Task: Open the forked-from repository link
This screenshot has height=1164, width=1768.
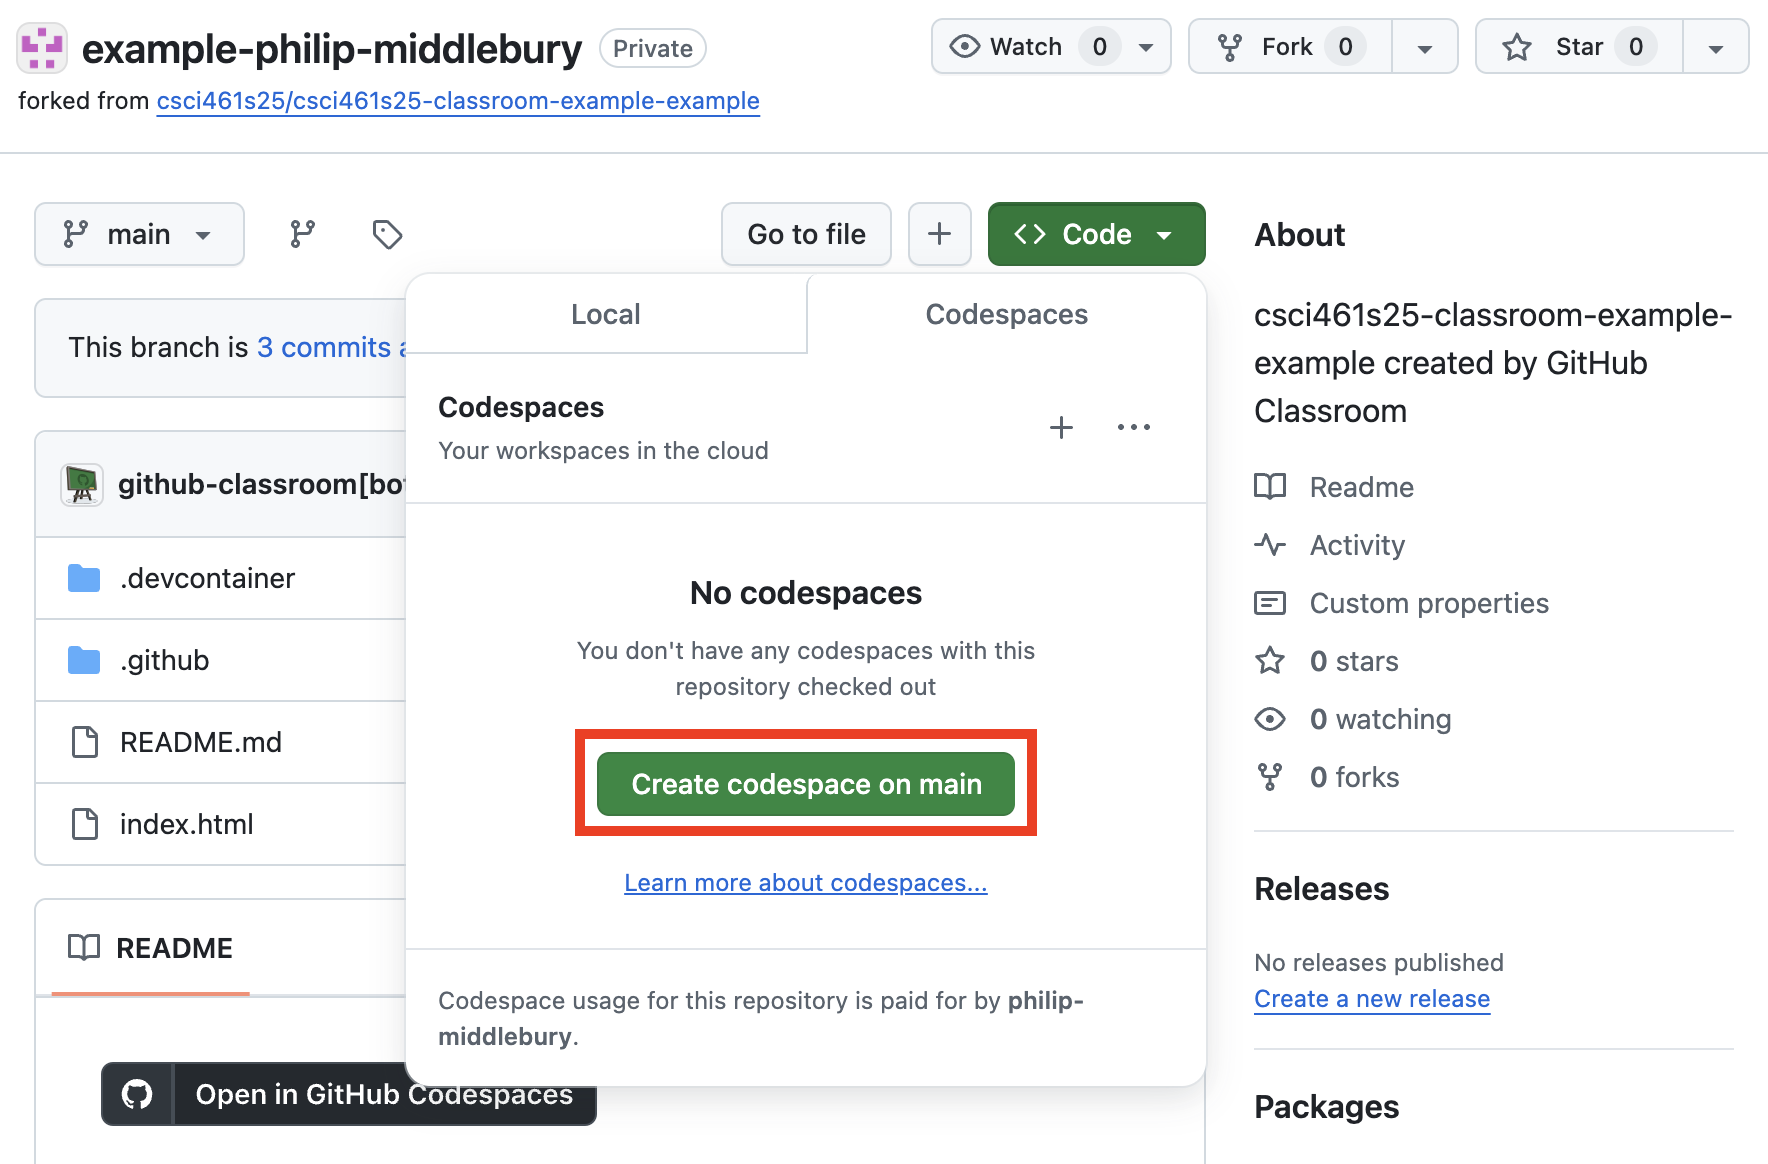Action: pyautogui.click(x=458, y=101)
